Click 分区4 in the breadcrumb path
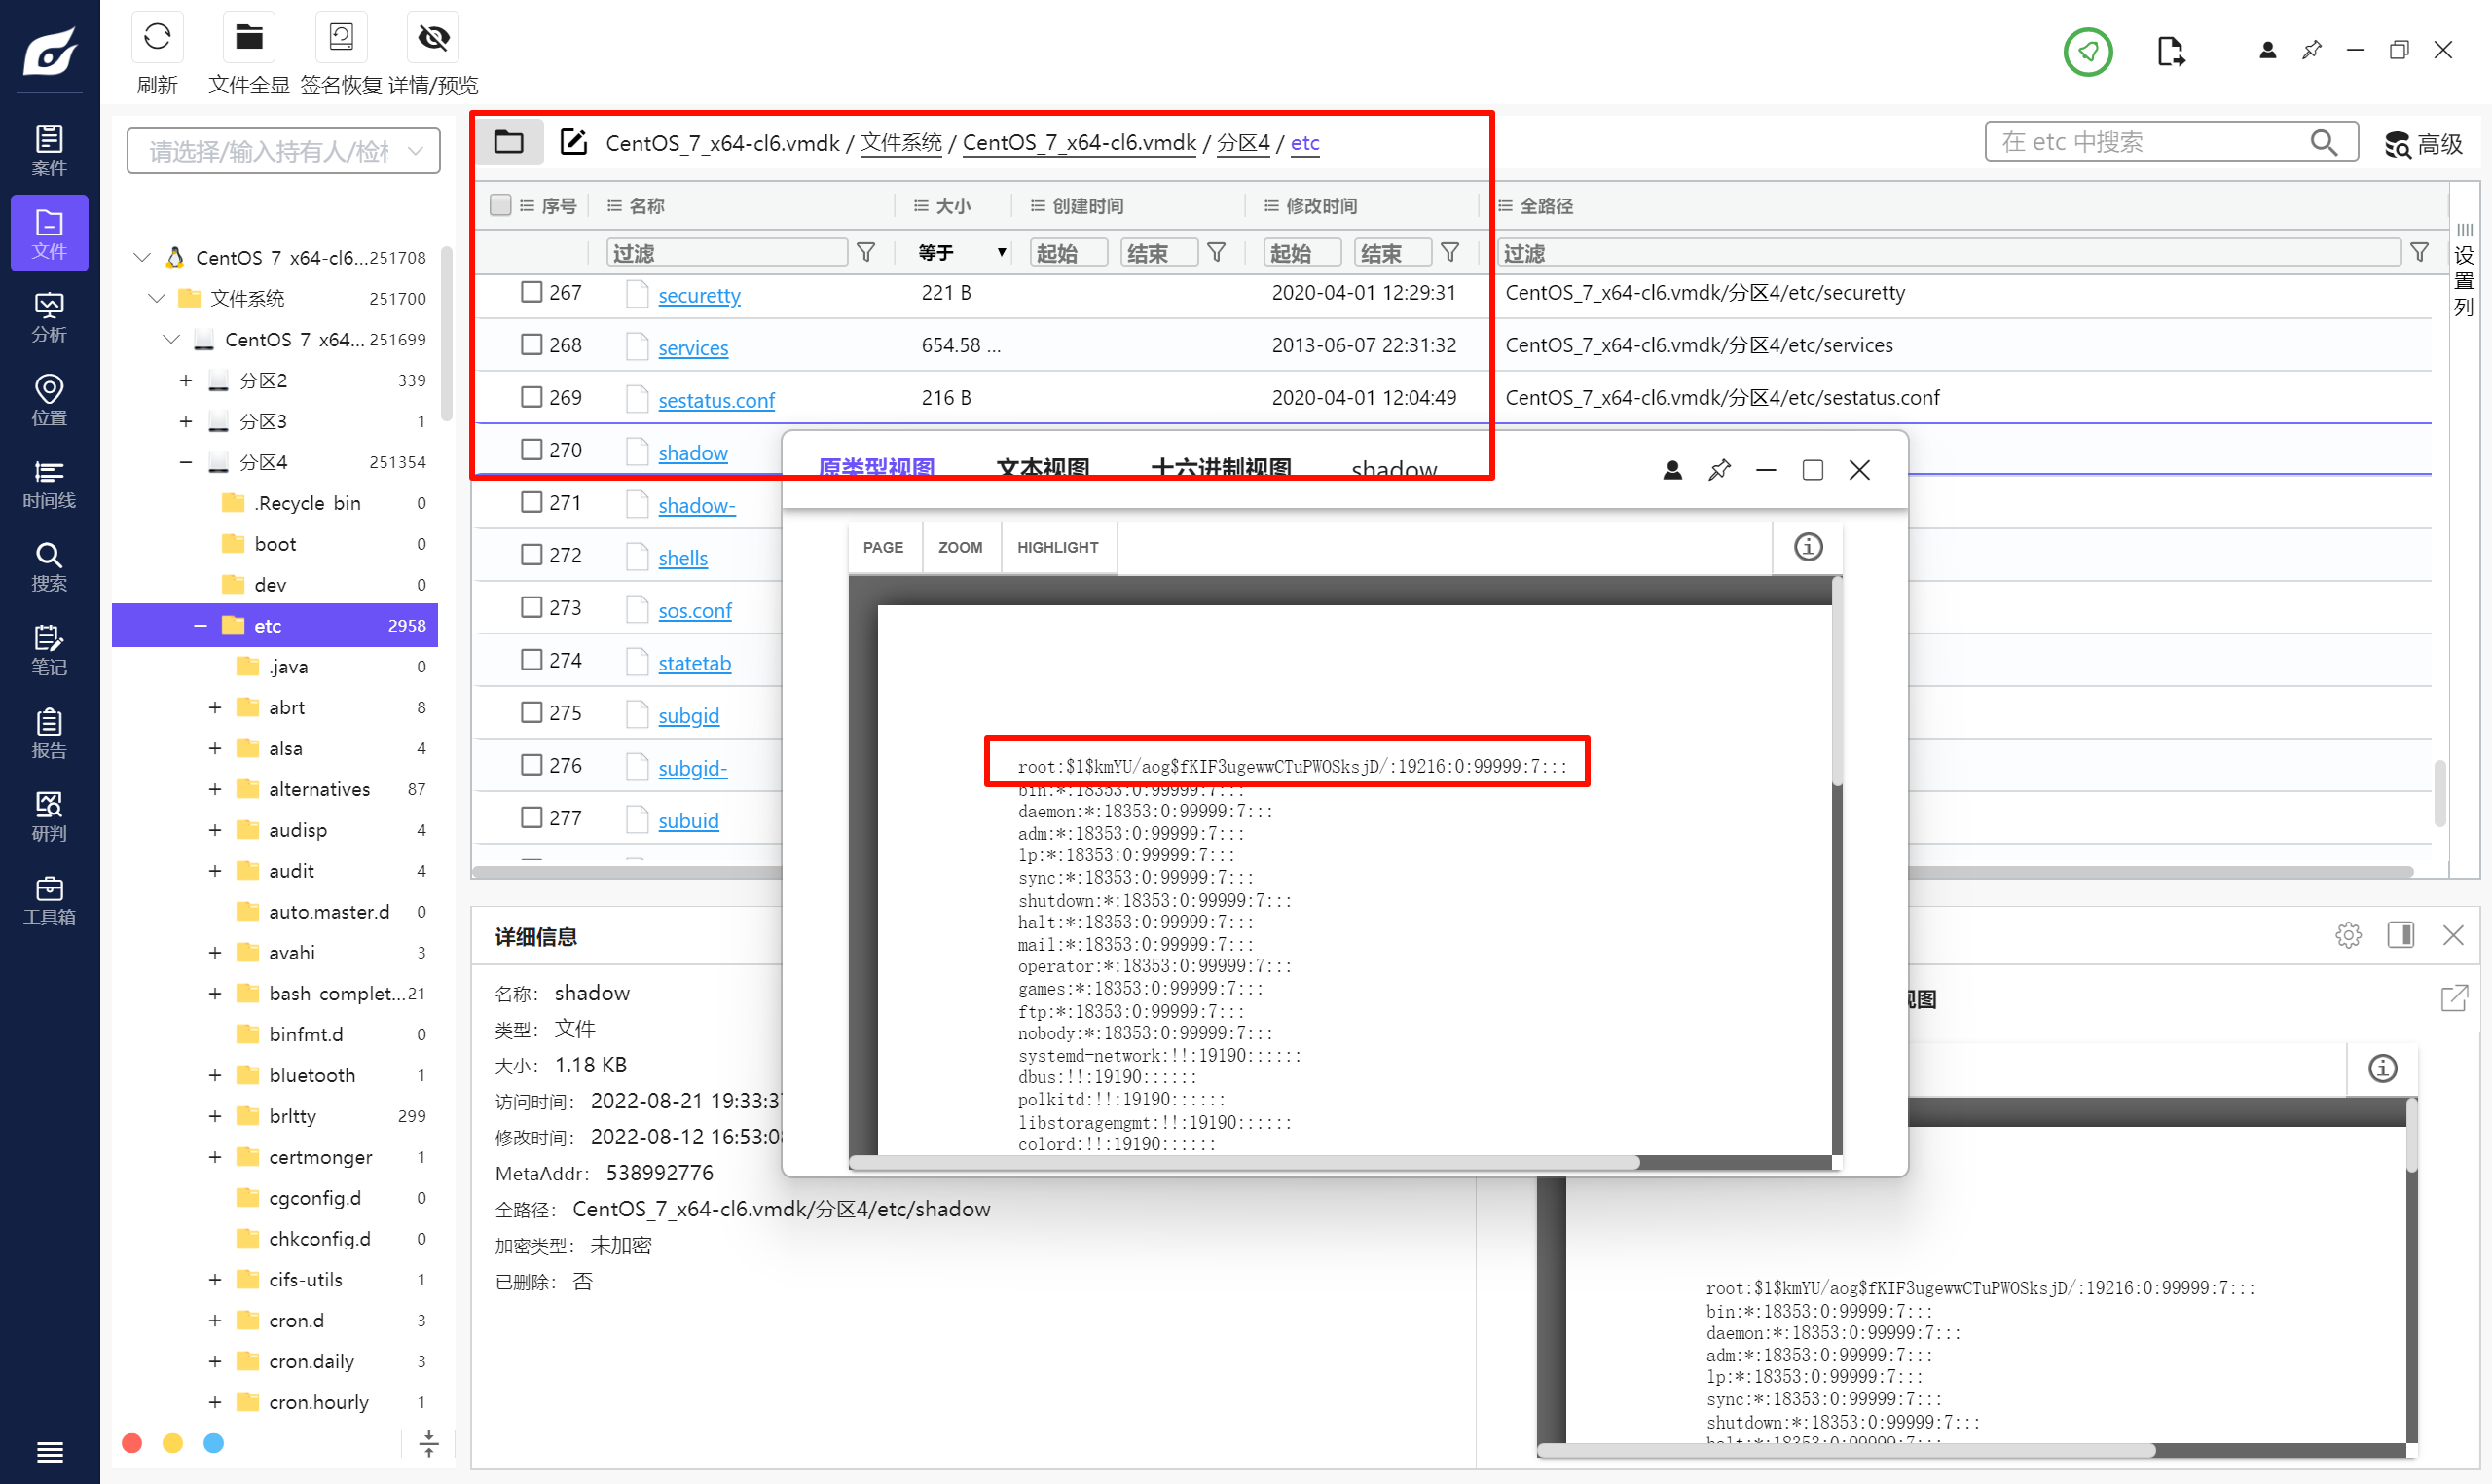The image size is (2492, 1484). [1243, 142]
